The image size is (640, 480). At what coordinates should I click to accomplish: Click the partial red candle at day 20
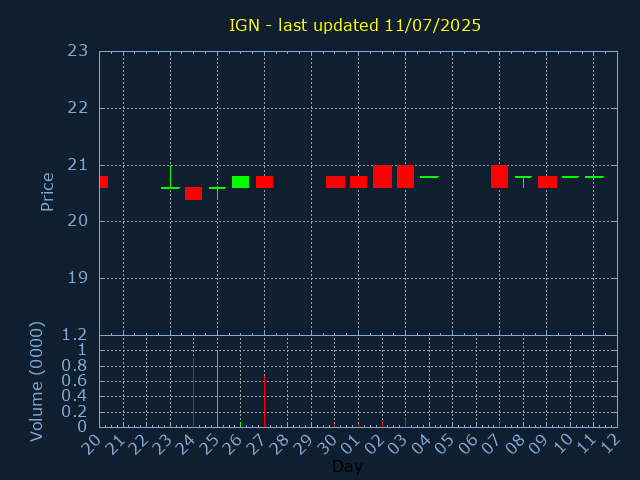104,182
